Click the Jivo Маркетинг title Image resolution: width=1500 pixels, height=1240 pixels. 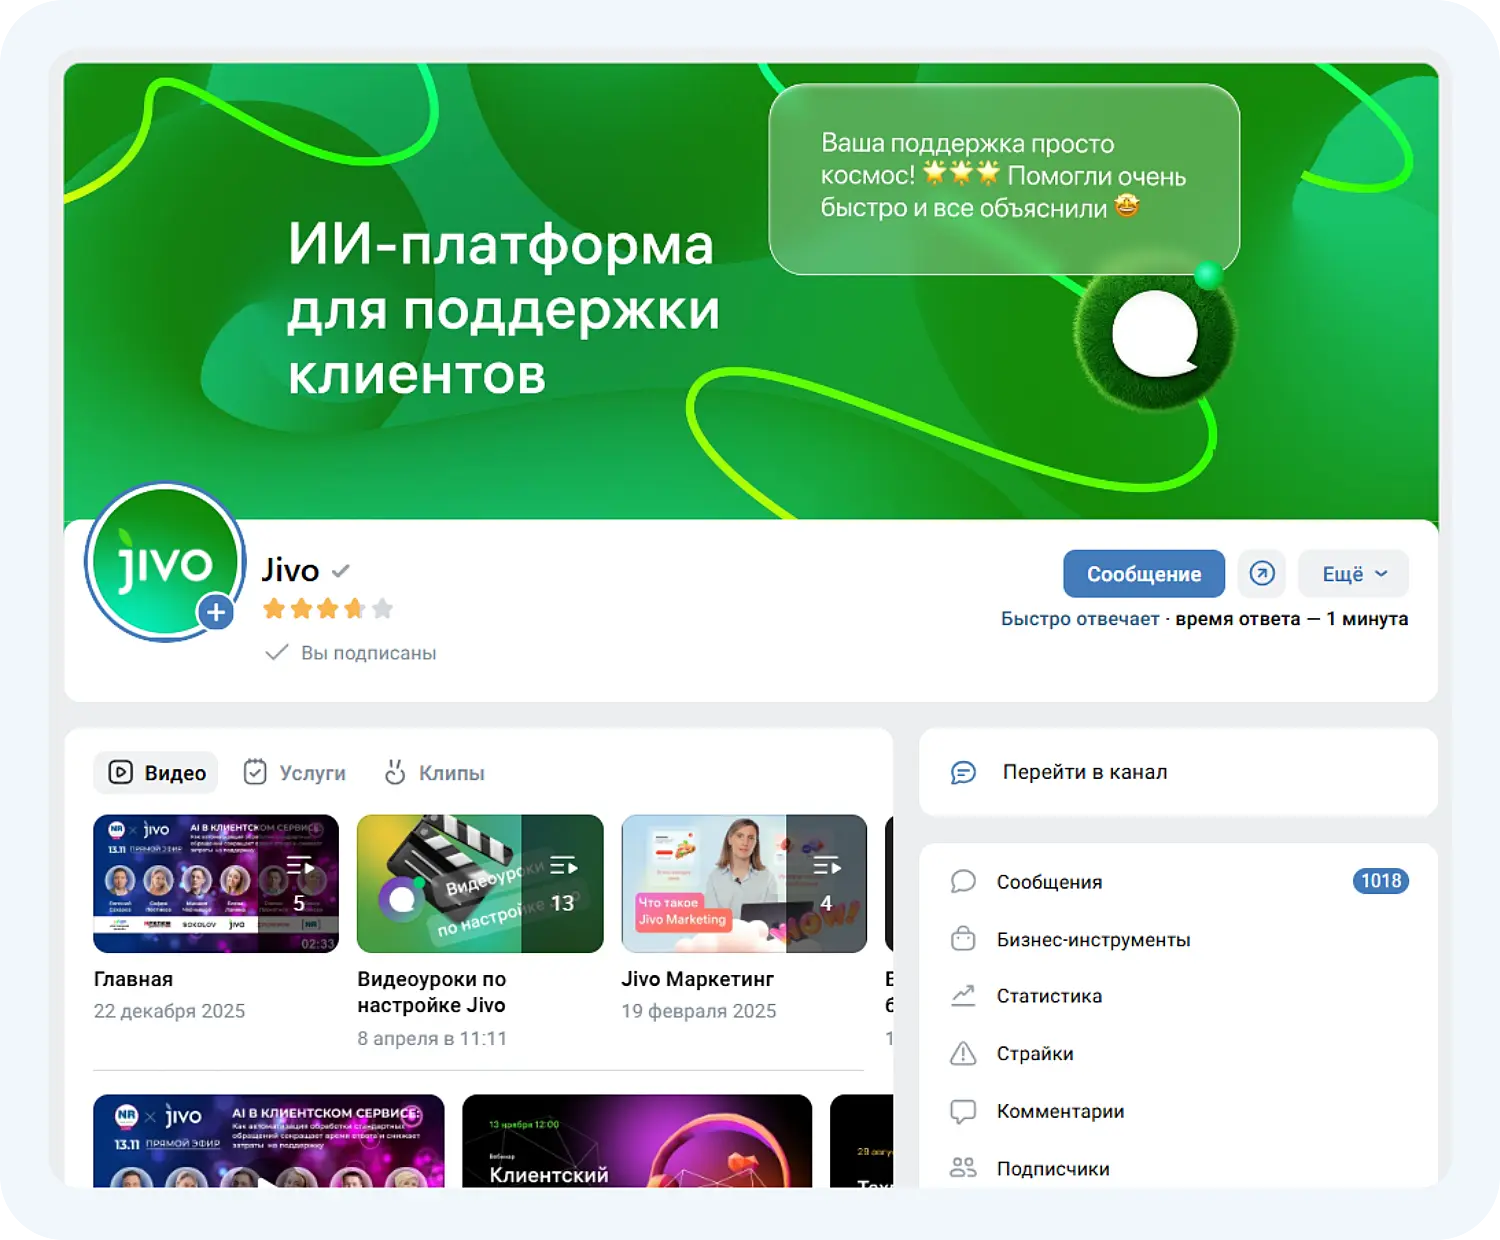click(x=698, y=979)
